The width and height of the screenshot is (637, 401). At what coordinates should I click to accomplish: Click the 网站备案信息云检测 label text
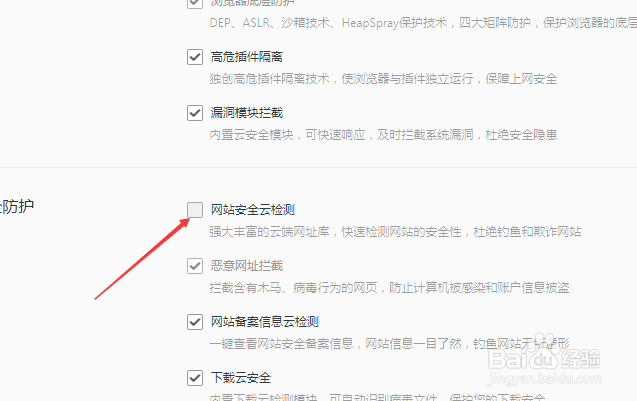pyautogui.click(x=264, y=322)
